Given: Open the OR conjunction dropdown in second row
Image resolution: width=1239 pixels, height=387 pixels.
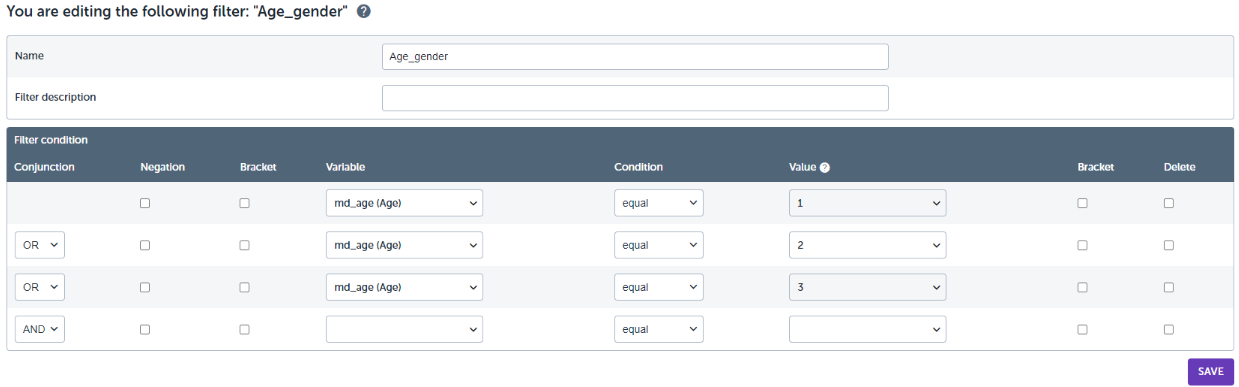Looking at the screenshot, I should tap(40, 245).
